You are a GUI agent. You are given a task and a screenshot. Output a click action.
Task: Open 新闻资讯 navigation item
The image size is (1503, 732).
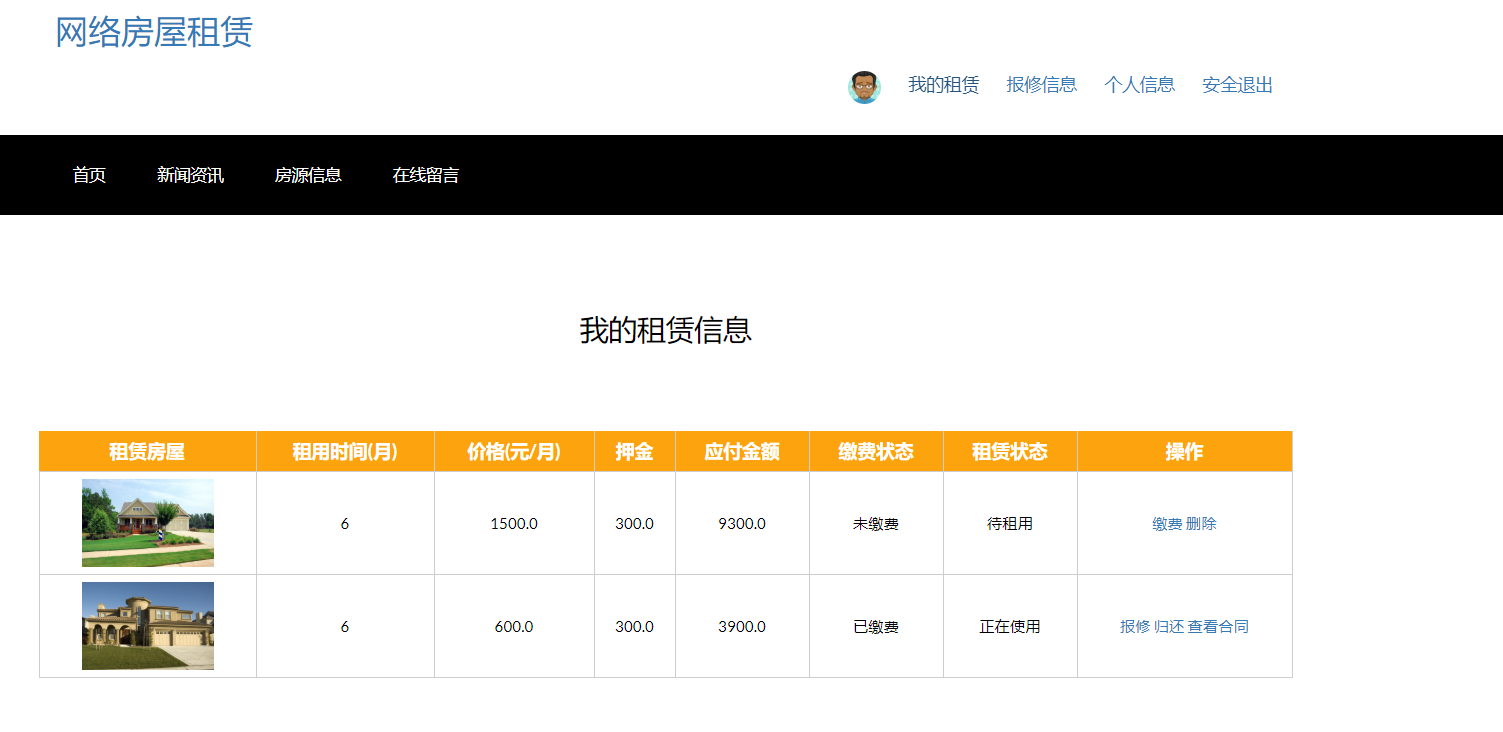tap(190, 175)
